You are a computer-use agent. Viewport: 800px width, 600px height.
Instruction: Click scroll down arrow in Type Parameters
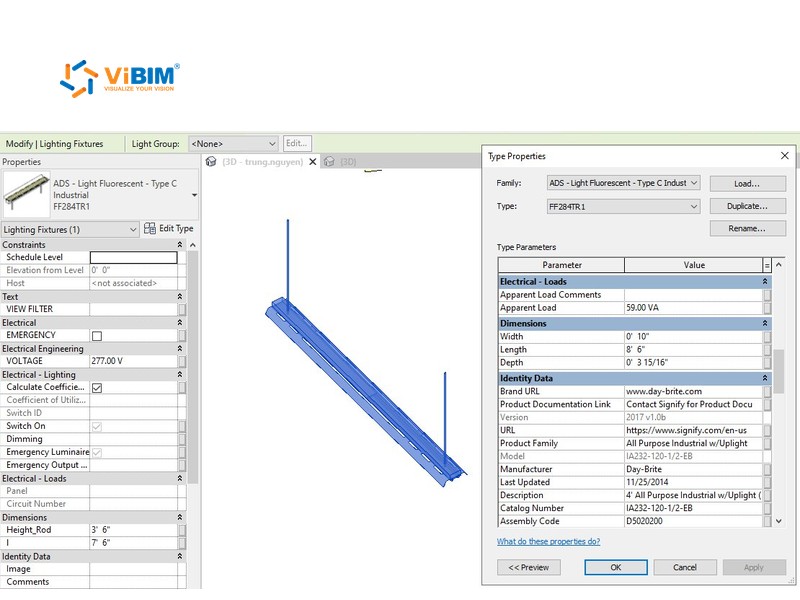(x=779, y=521)
